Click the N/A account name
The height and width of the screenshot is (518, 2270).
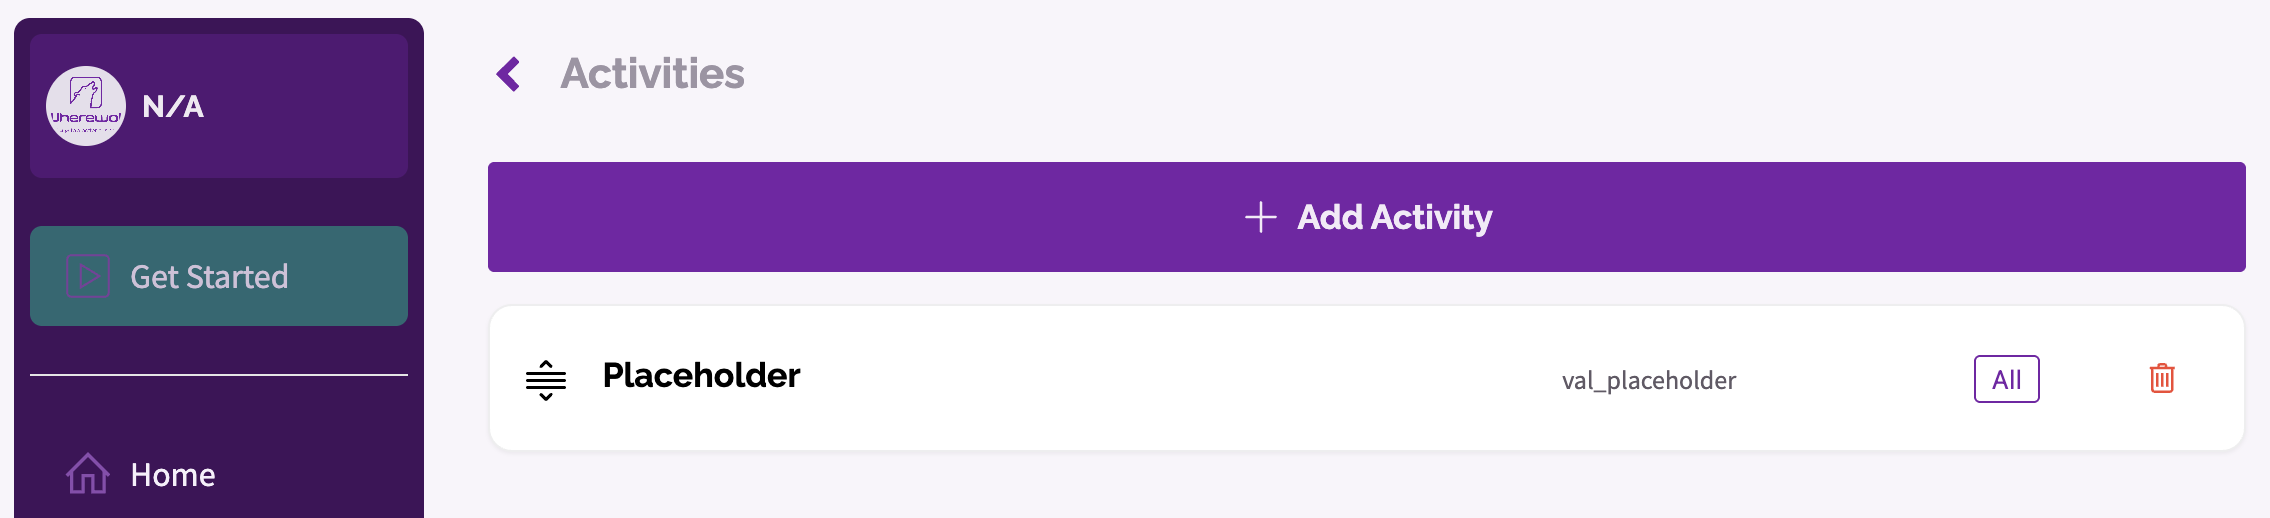[x=173, y=106]
